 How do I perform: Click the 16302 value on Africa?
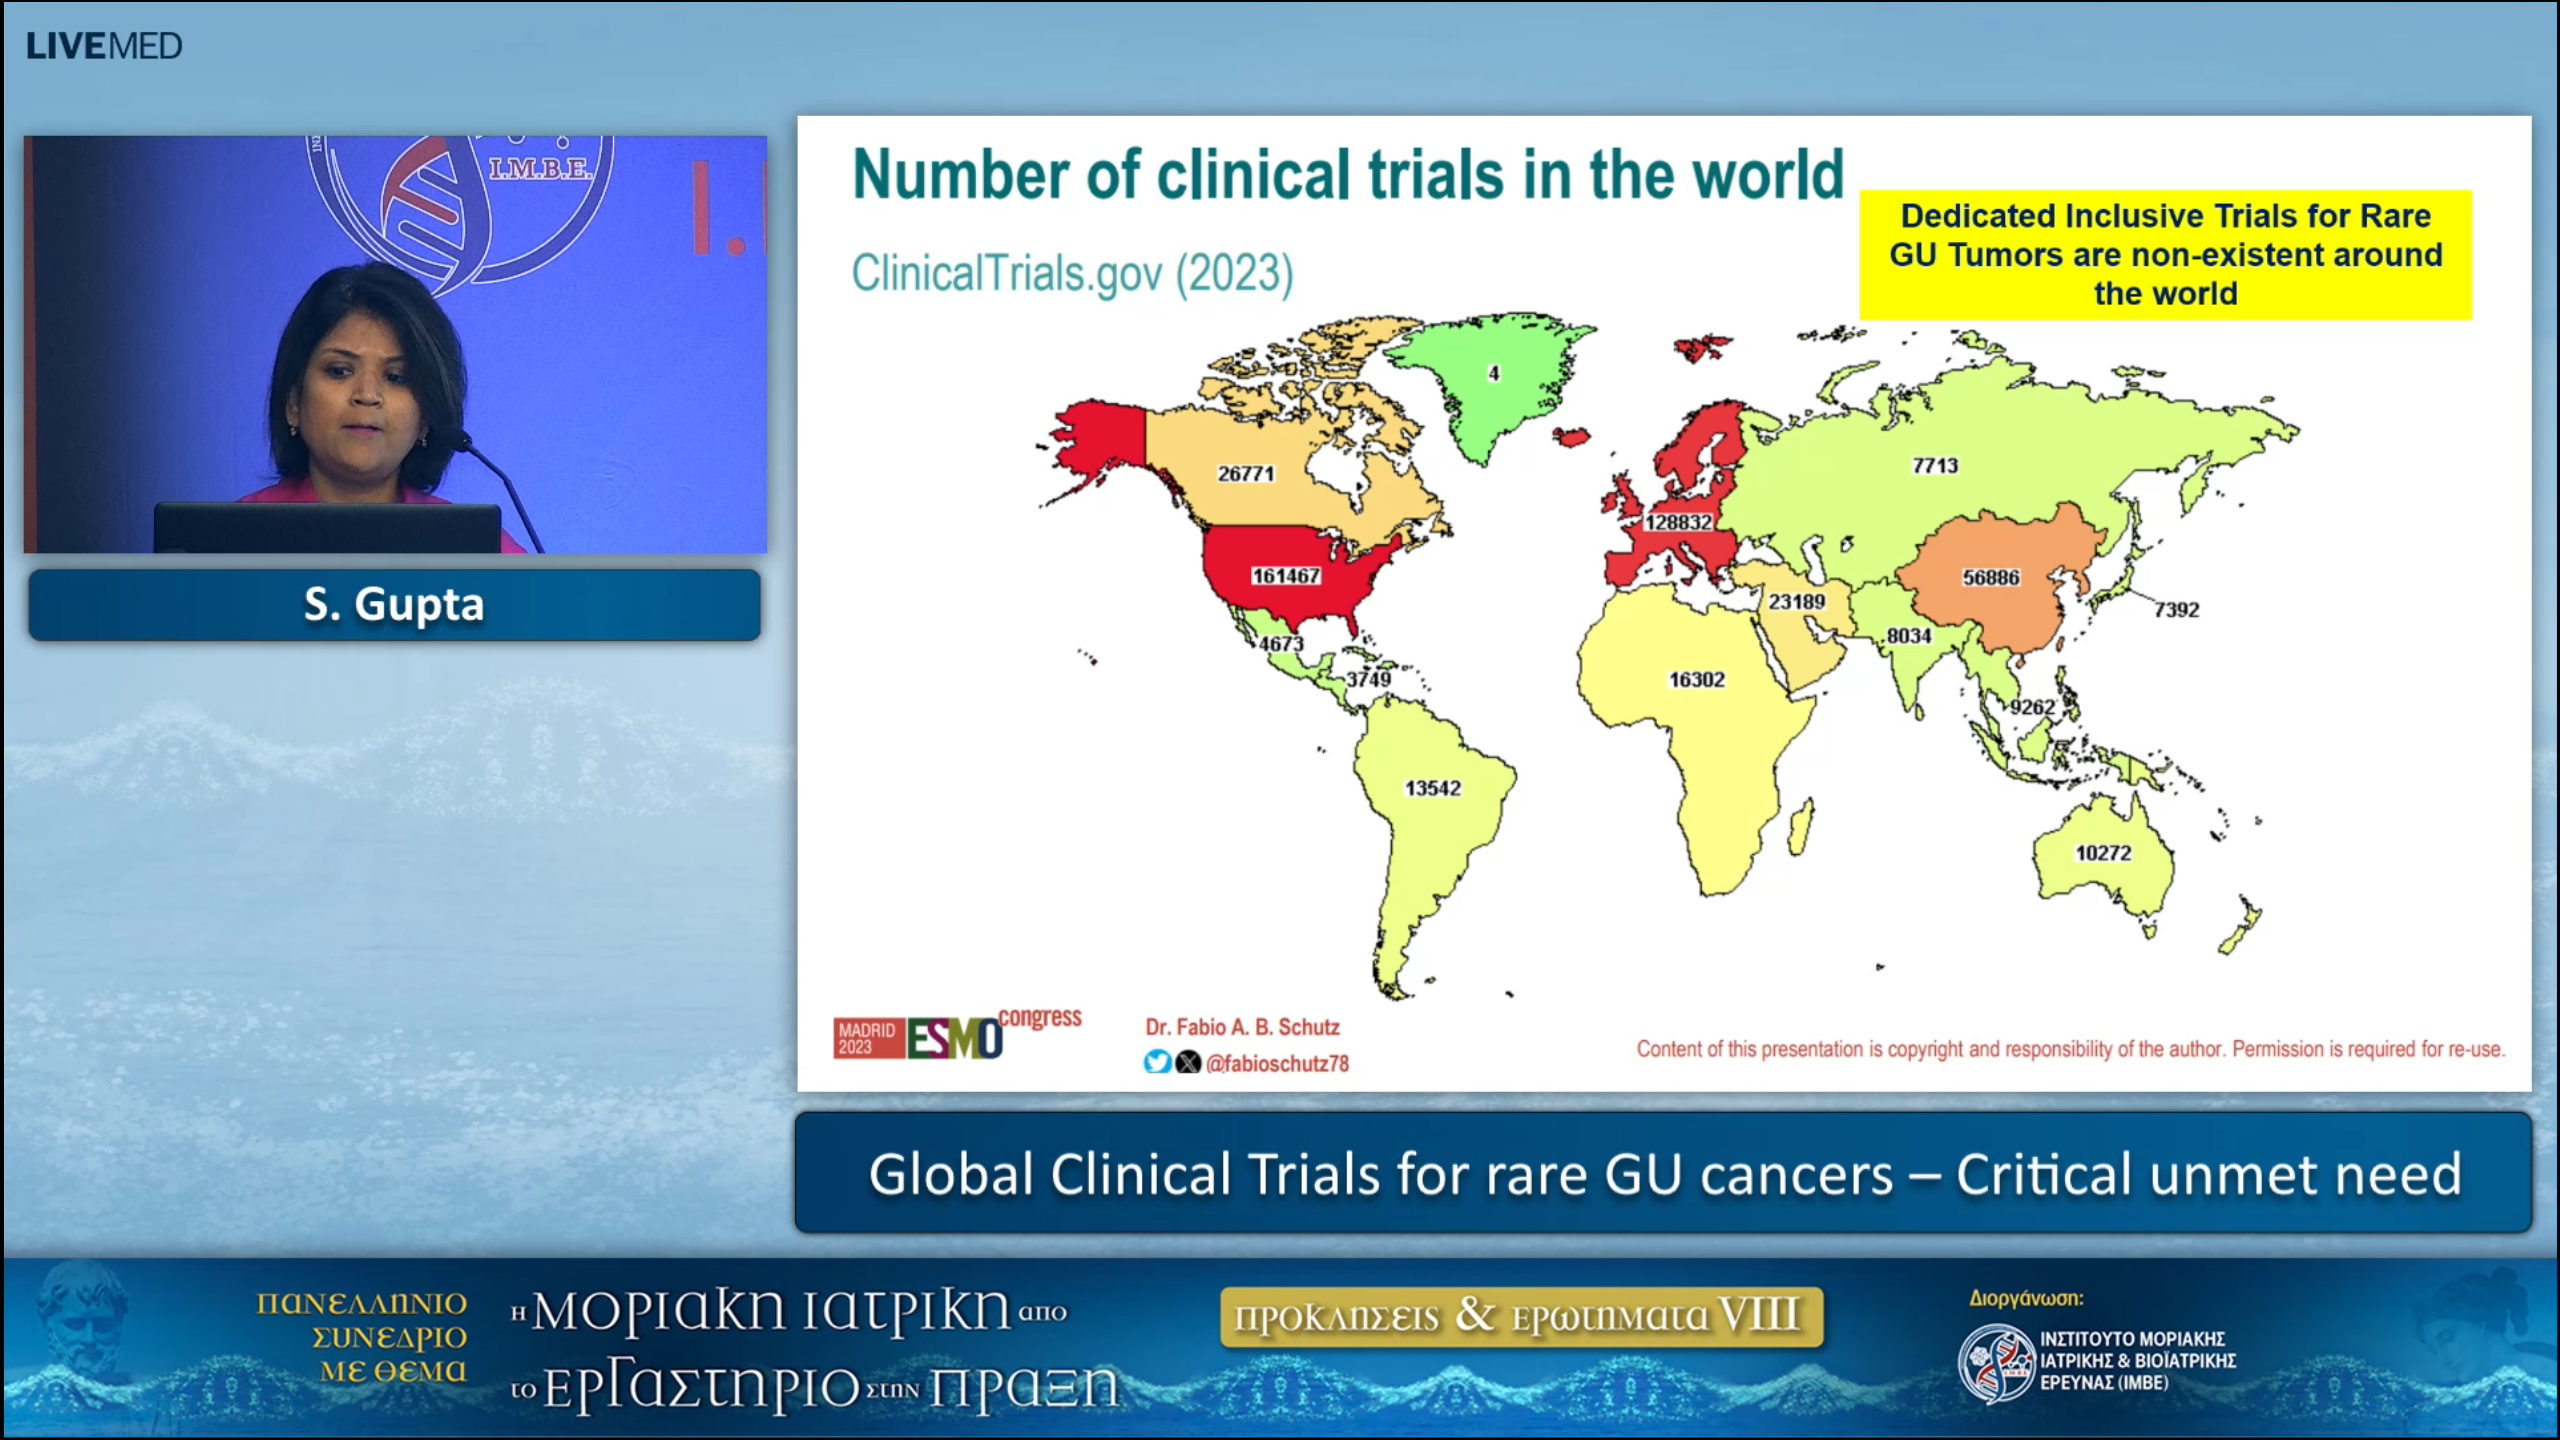pyautogui.click(x=1696, y=679)
